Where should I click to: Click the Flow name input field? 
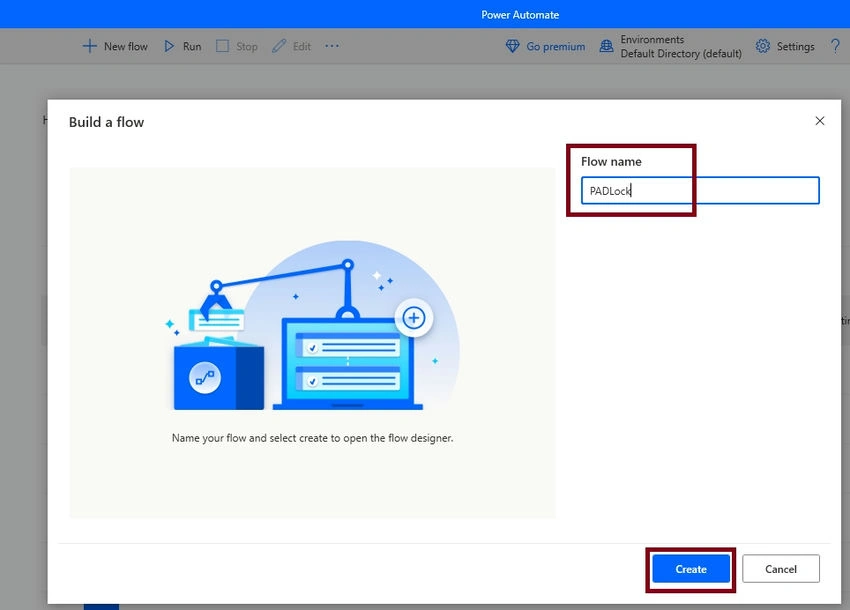tap(700, 190)
